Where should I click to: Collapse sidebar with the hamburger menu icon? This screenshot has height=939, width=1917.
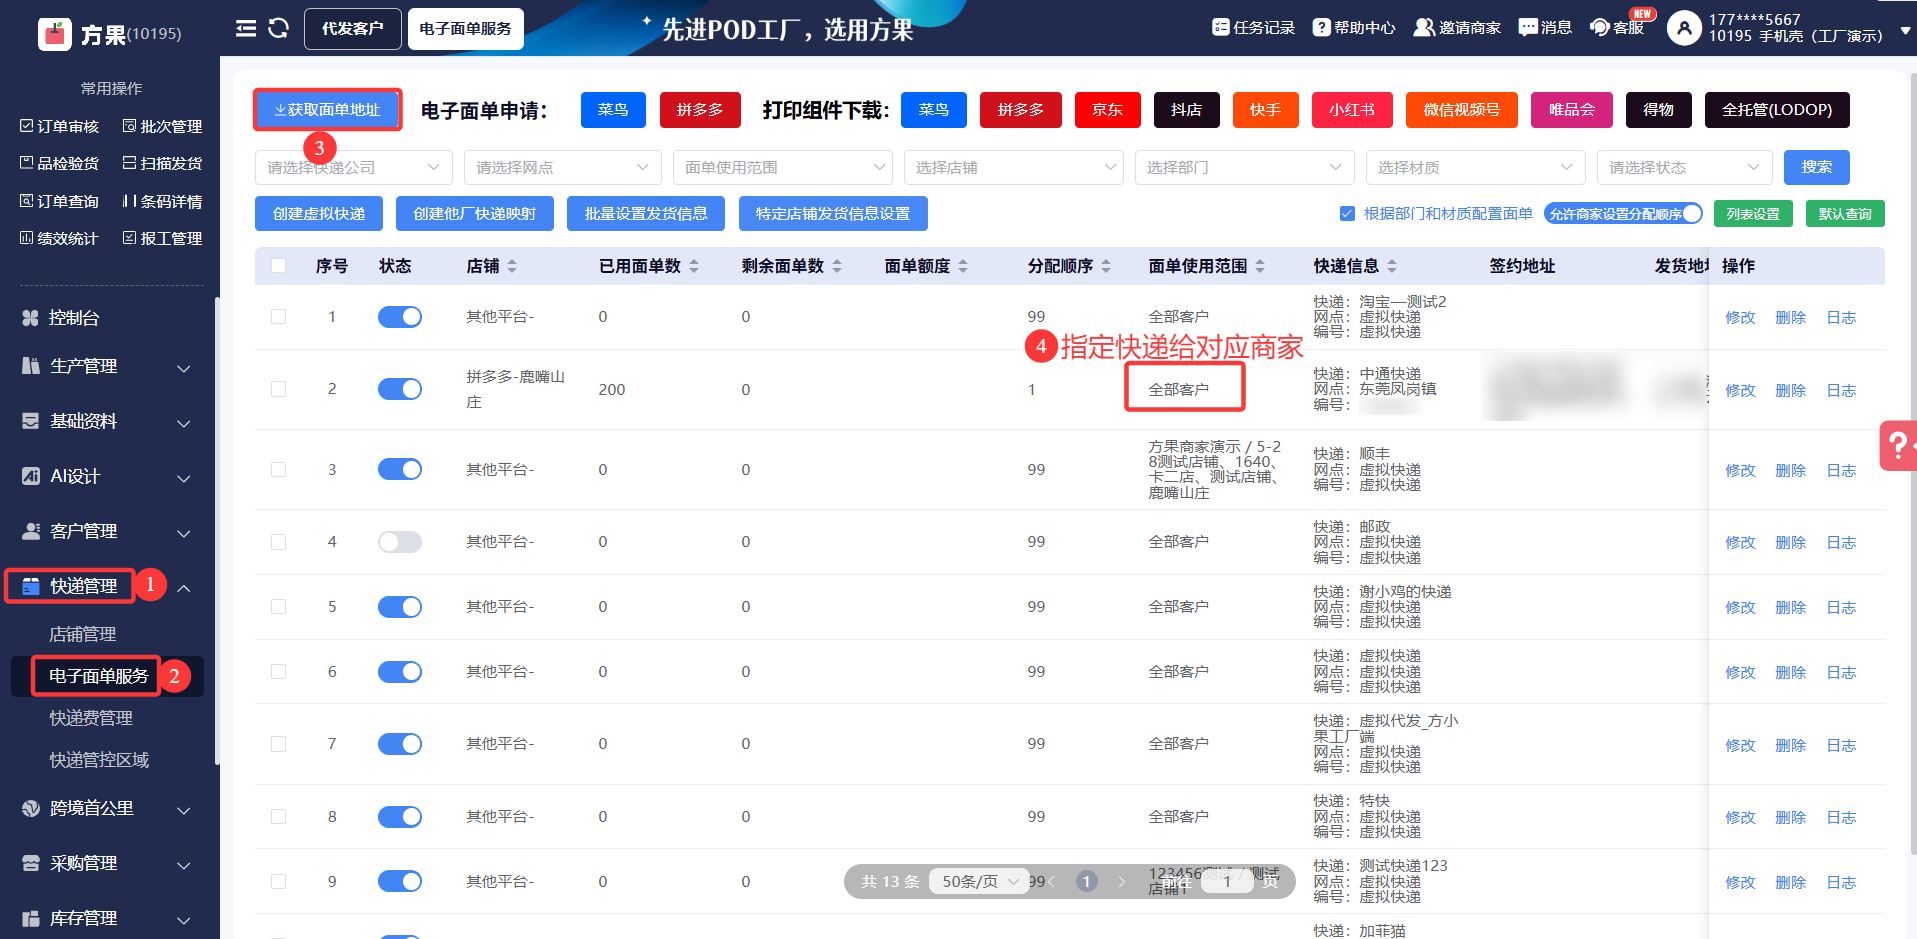pos(246,28)
